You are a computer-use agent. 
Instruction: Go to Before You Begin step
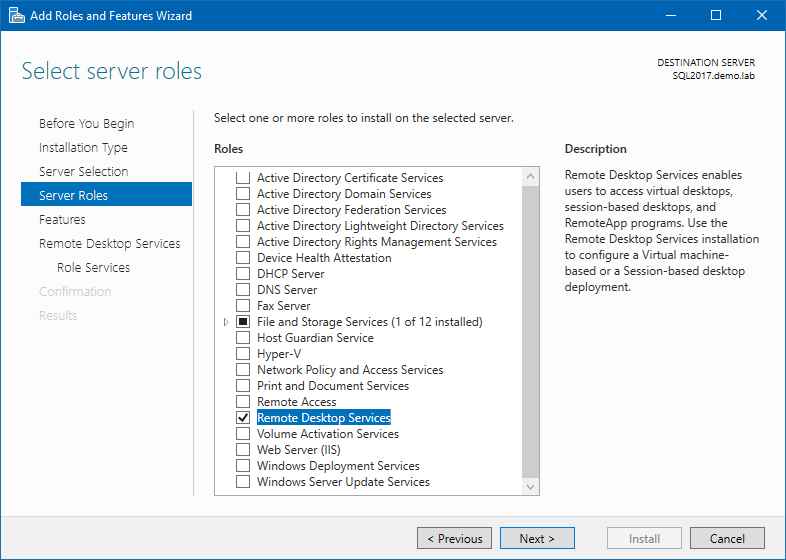coord(86,124)
